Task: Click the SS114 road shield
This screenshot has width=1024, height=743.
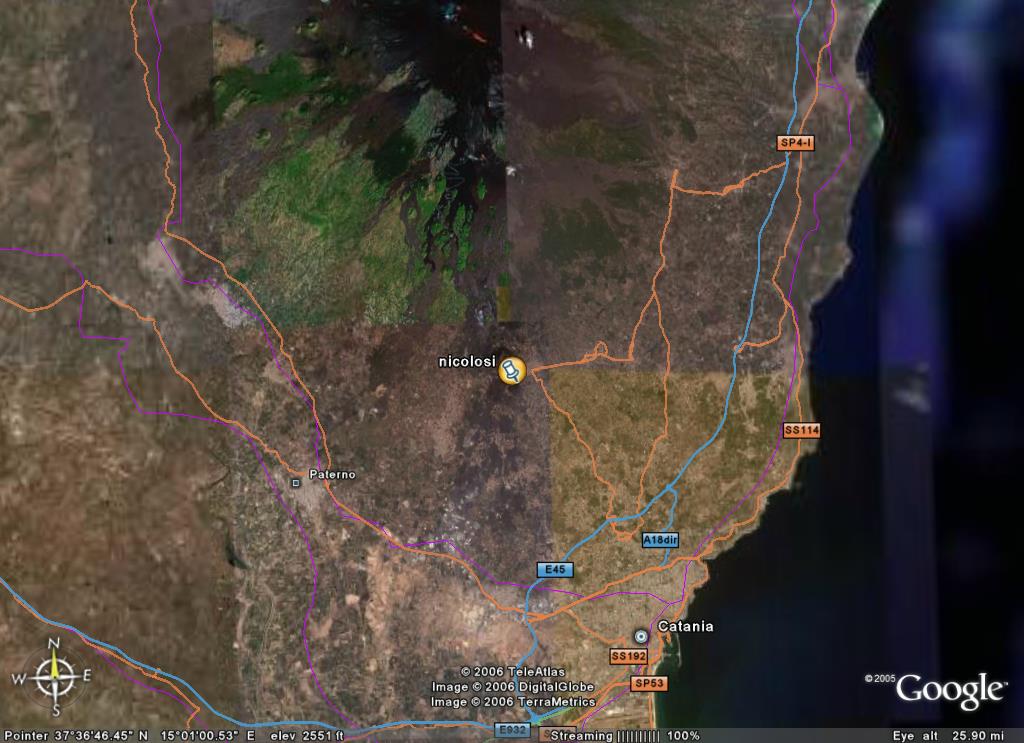Action: pyautogui.click(x=801, y=430)
